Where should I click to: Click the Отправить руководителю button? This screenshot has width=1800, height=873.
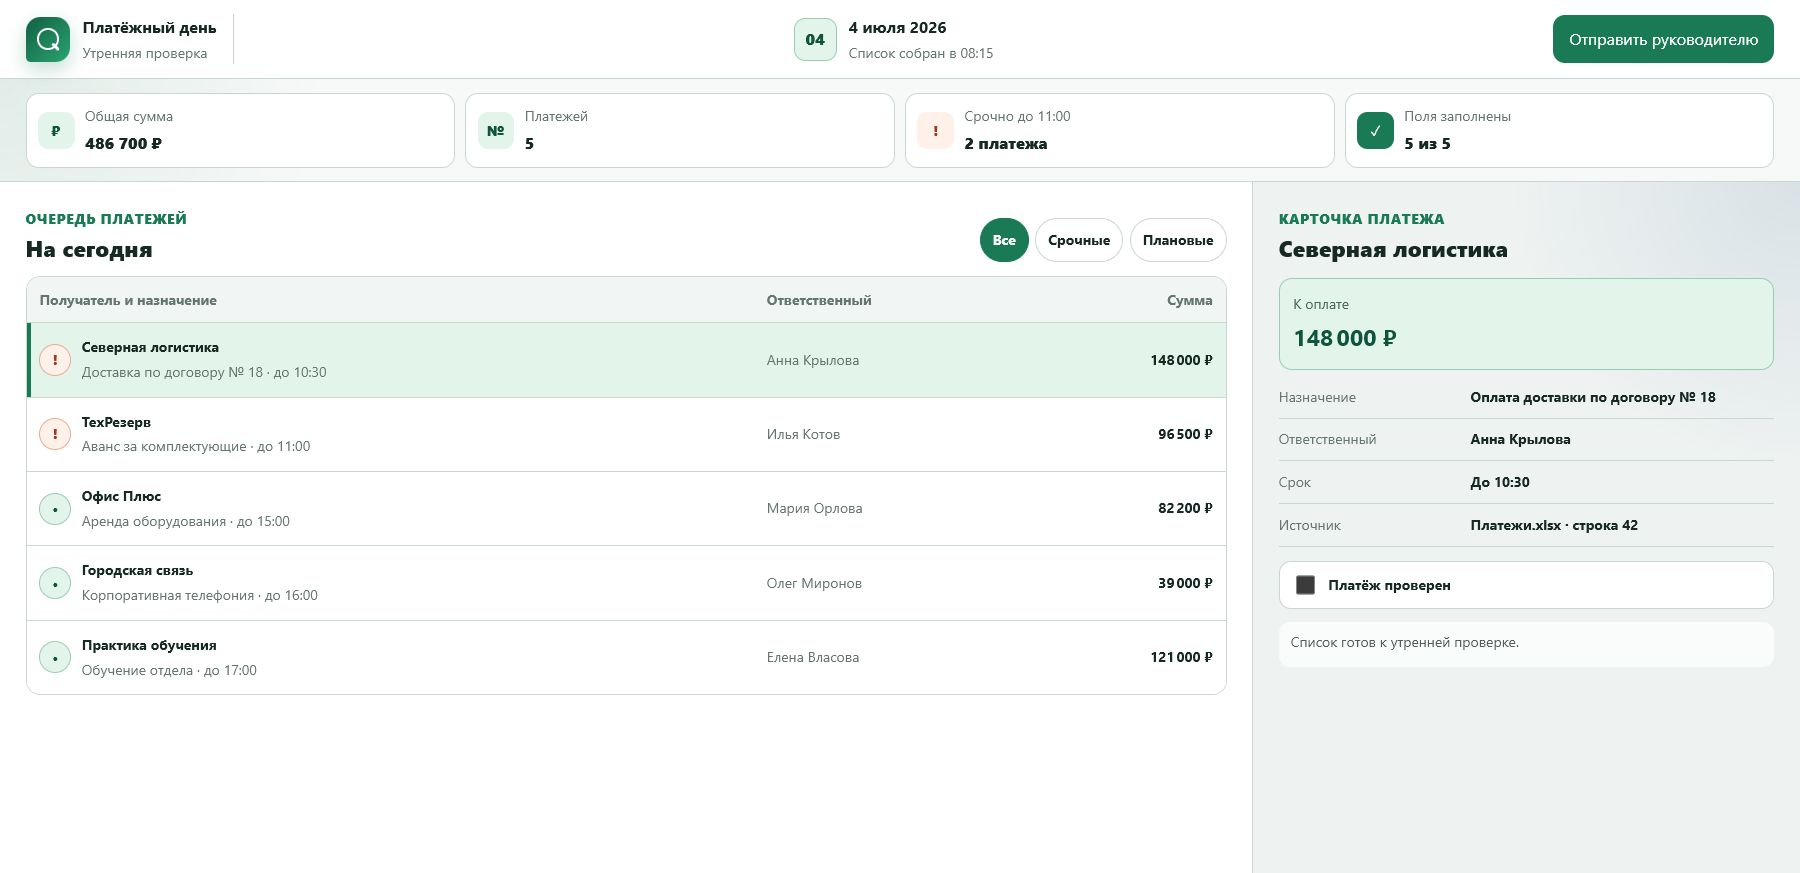point(1663,39)
